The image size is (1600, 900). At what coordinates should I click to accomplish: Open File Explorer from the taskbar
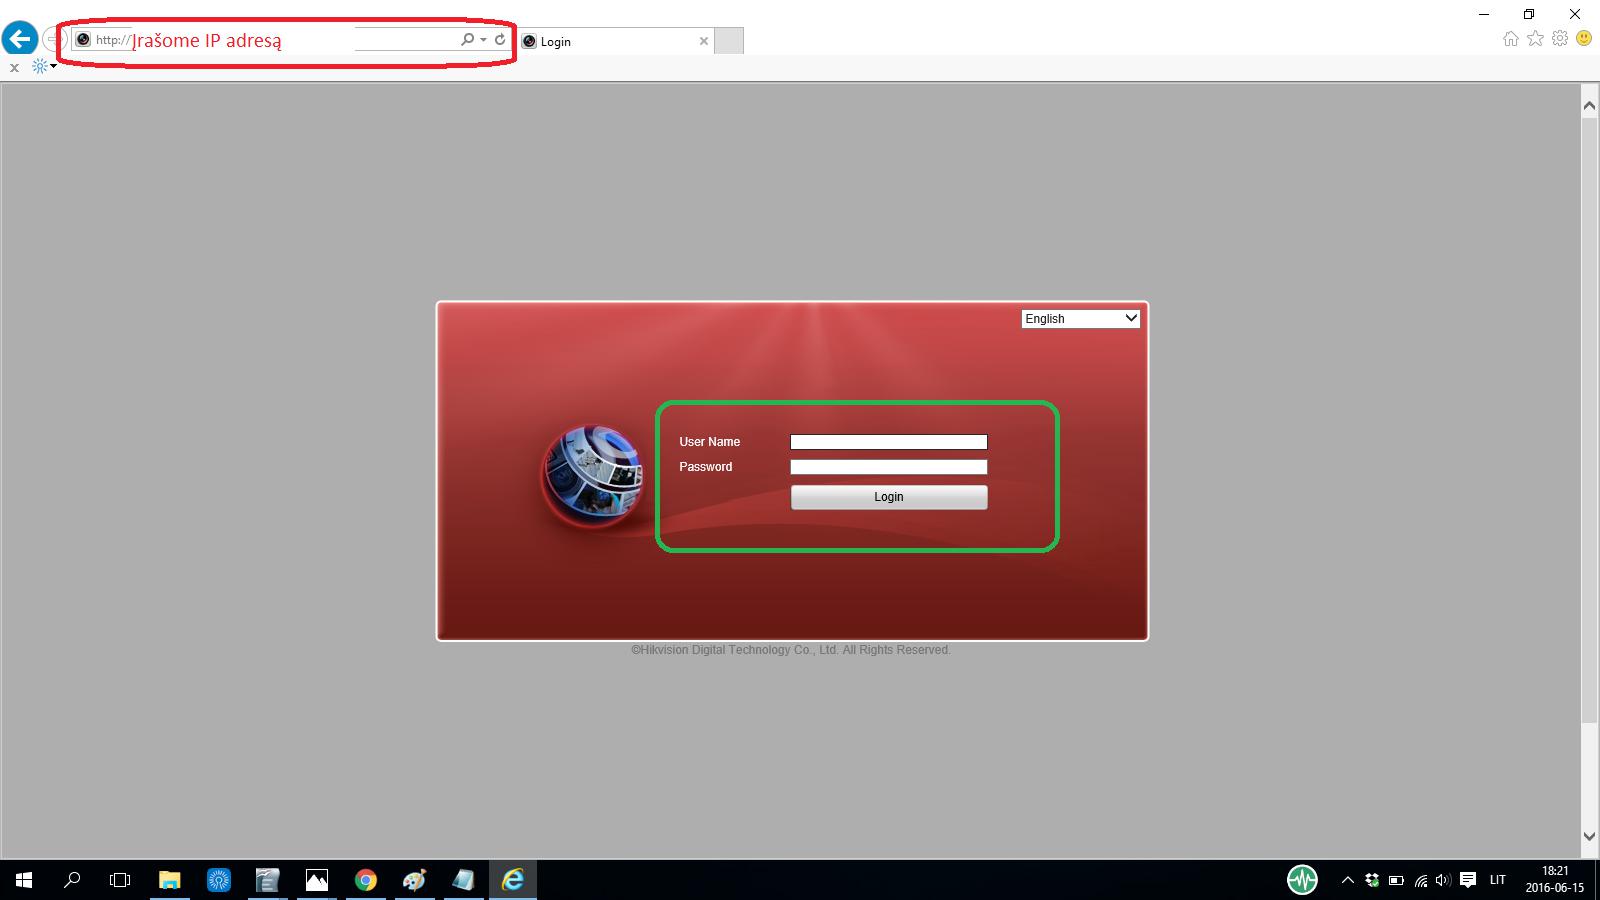pos(170,880)
